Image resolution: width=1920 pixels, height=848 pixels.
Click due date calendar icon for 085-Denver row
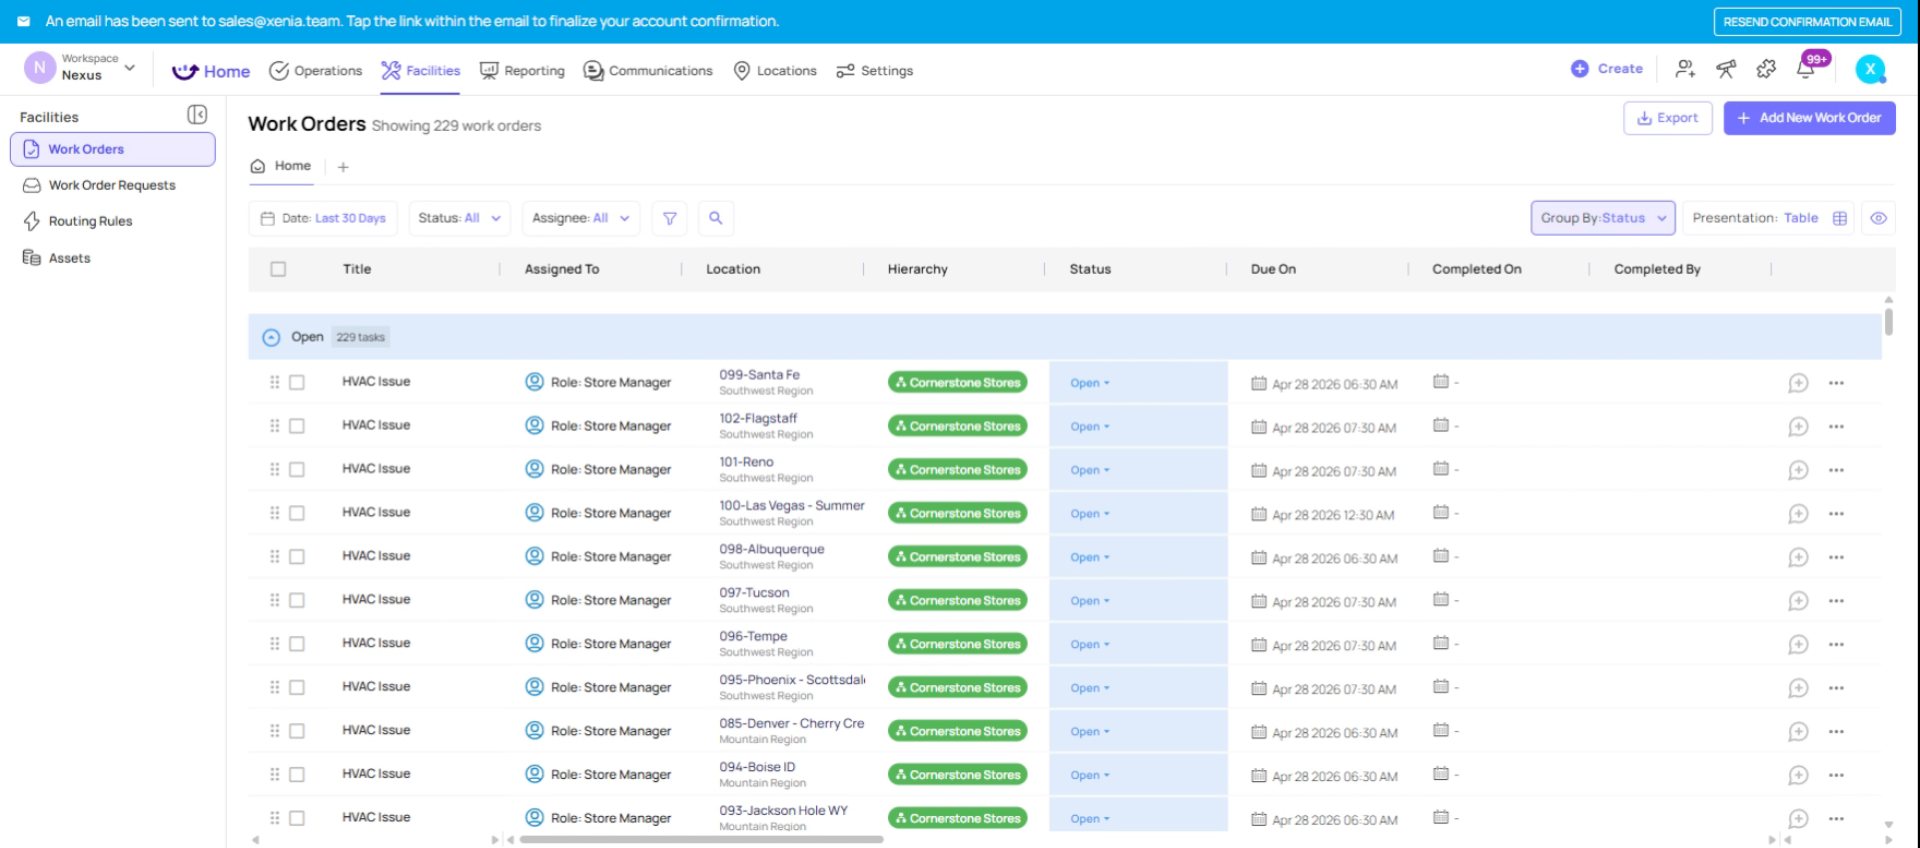click(x=1259, y=732)
